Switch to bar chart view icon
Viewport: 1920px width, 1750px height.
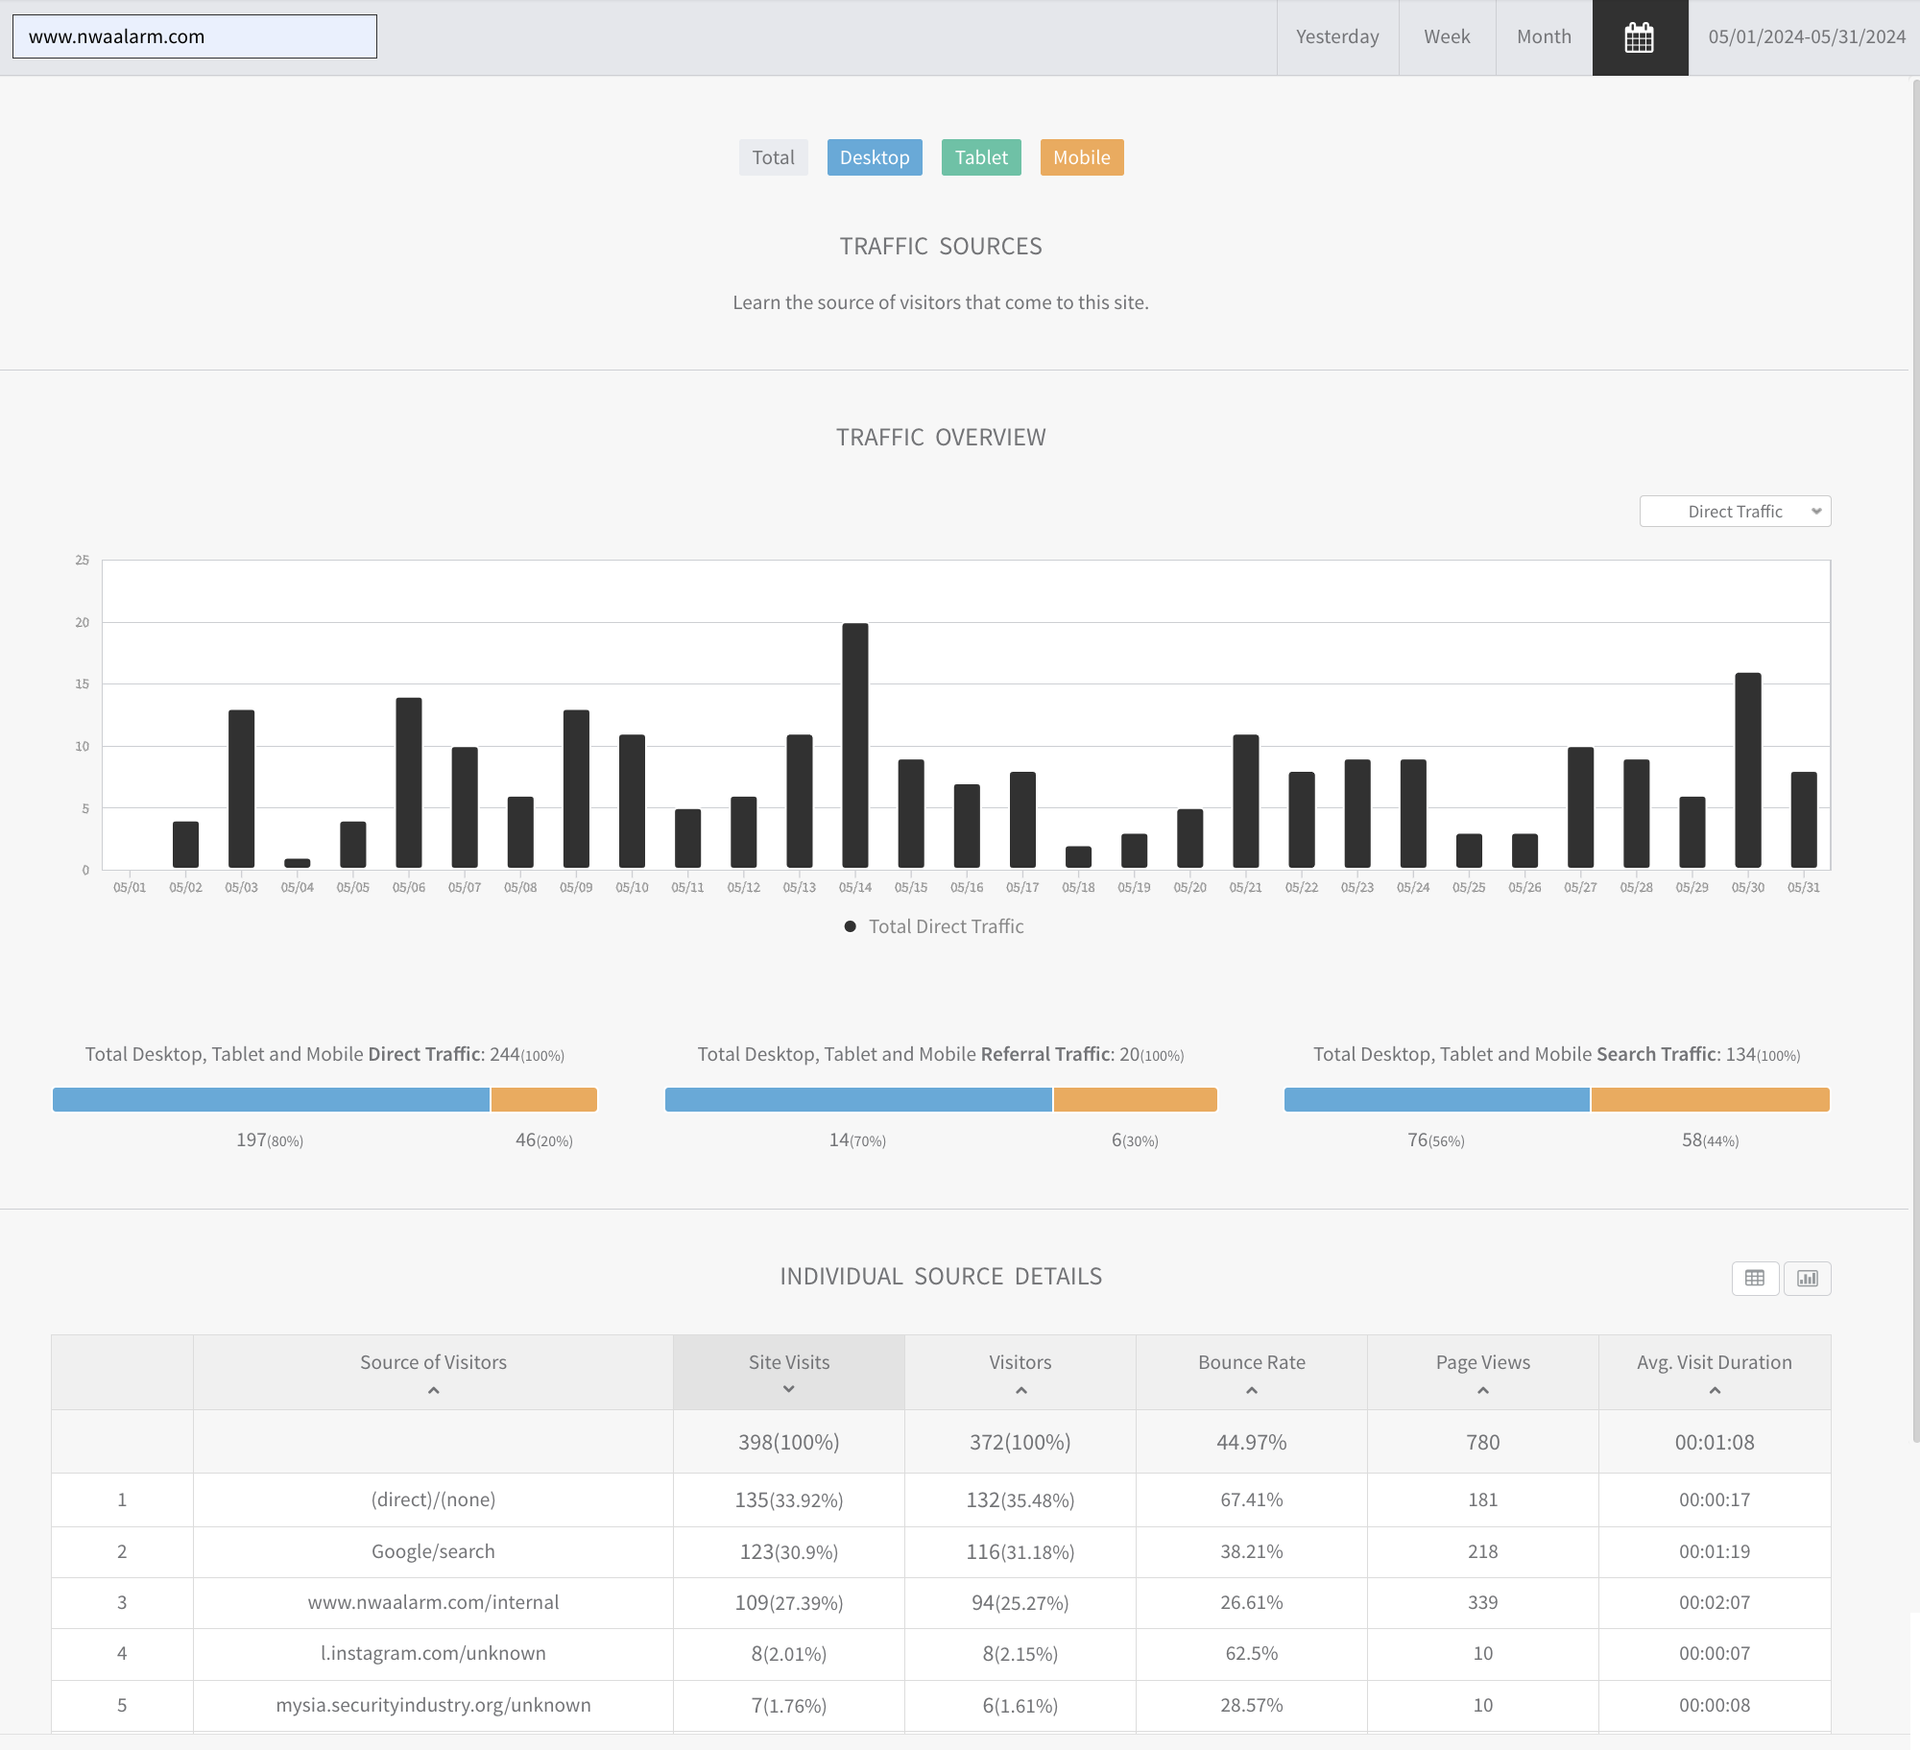[1807, 1278]
